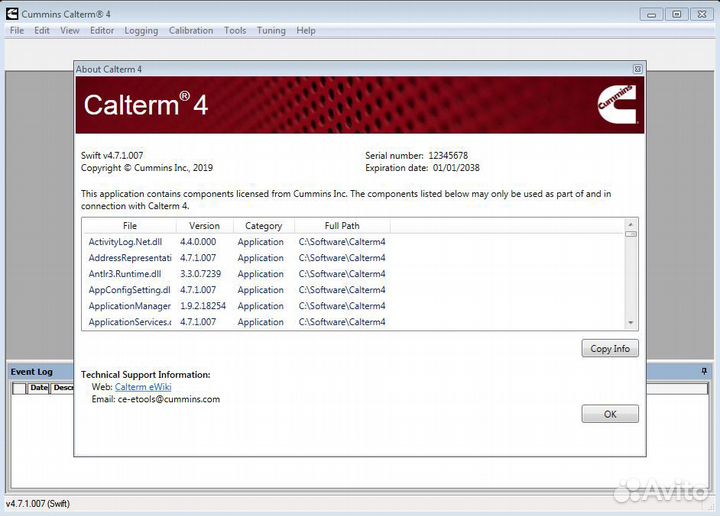This screenshot has height=516, width=720.
Task: Sort list by Category column header
Action: click(x=263, y=226)
